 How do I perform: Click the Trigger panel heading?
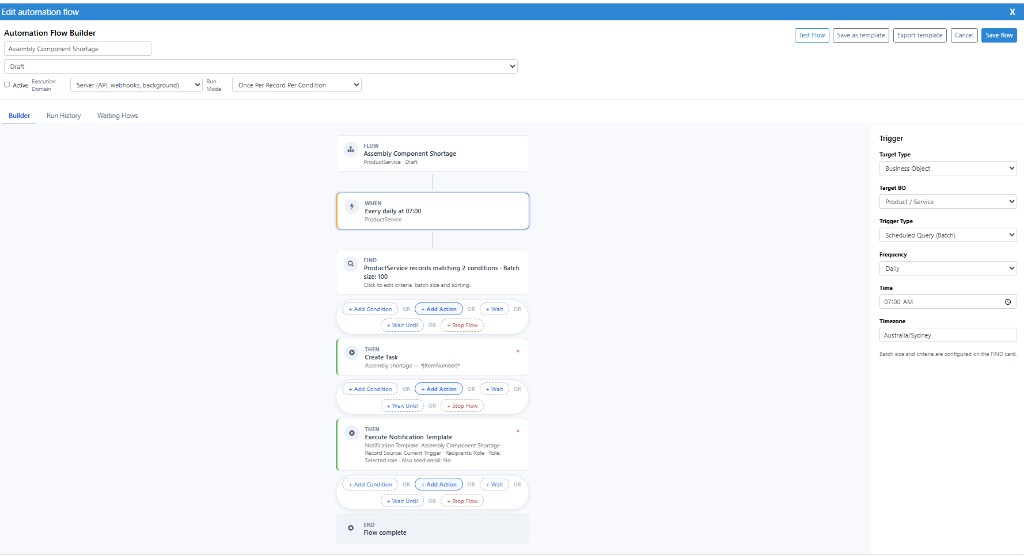point(891,139)
